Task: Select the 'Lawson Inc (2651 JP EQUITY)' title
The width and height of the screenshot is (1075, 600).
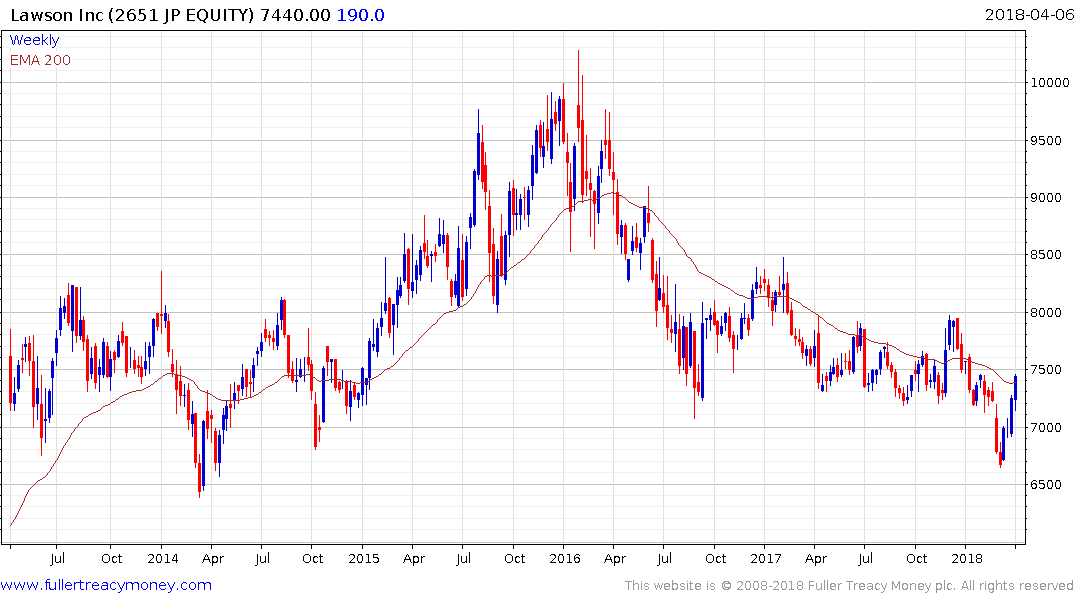Action: coord(132,15)
